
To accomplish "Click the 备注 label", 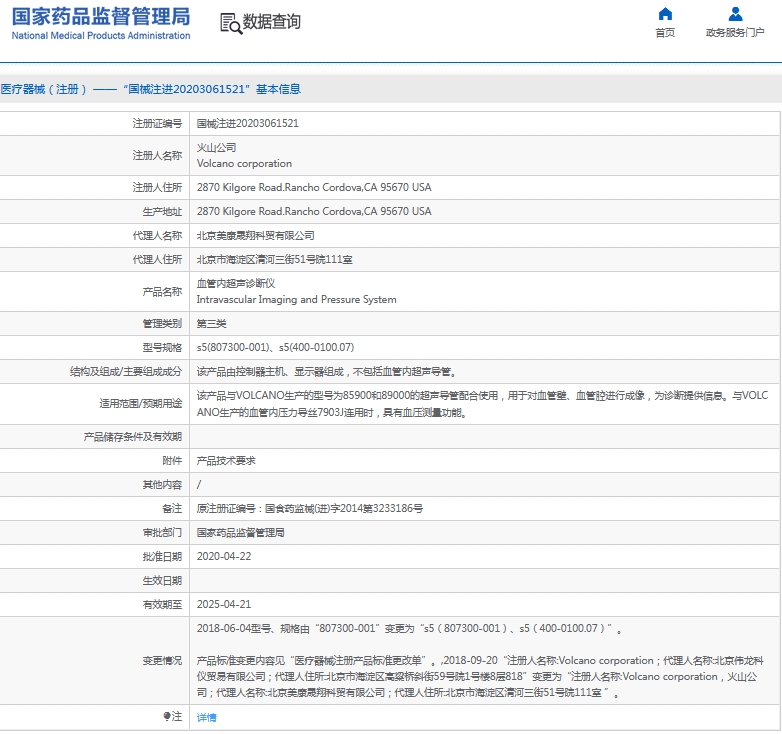I will pyautogui.click(x=172, y=509).
